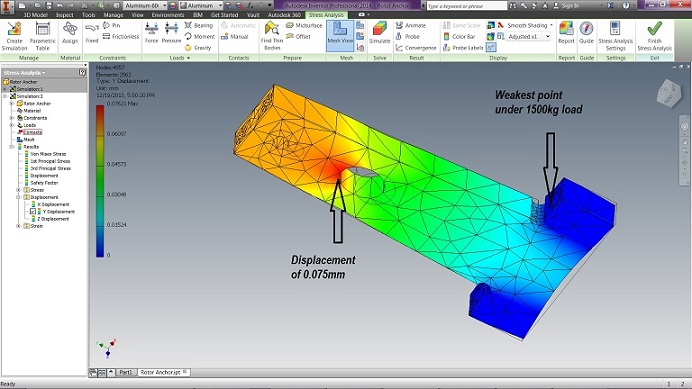Toggle the Y Displacement checkbox
This screenshot has height=389, width=692.
pyautogui.click(x=33, y=211)
